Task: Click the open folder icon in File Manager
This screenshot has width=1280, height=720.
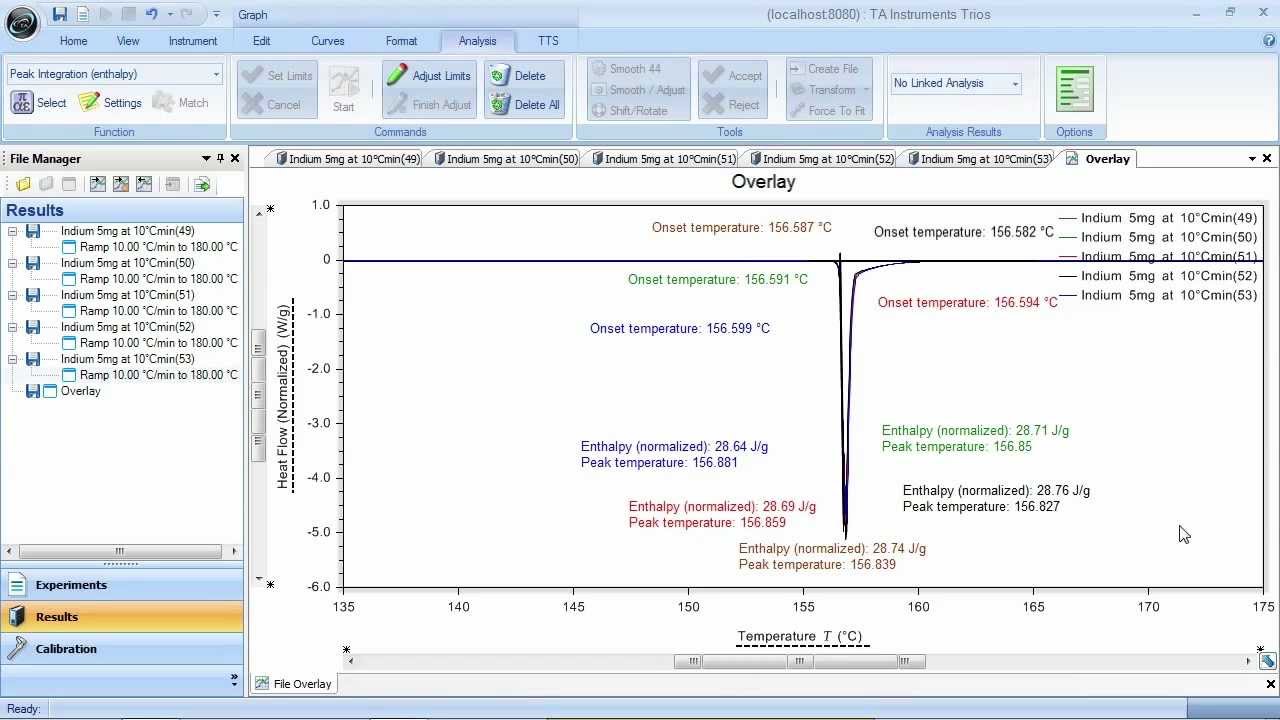Action: point(23,184)
